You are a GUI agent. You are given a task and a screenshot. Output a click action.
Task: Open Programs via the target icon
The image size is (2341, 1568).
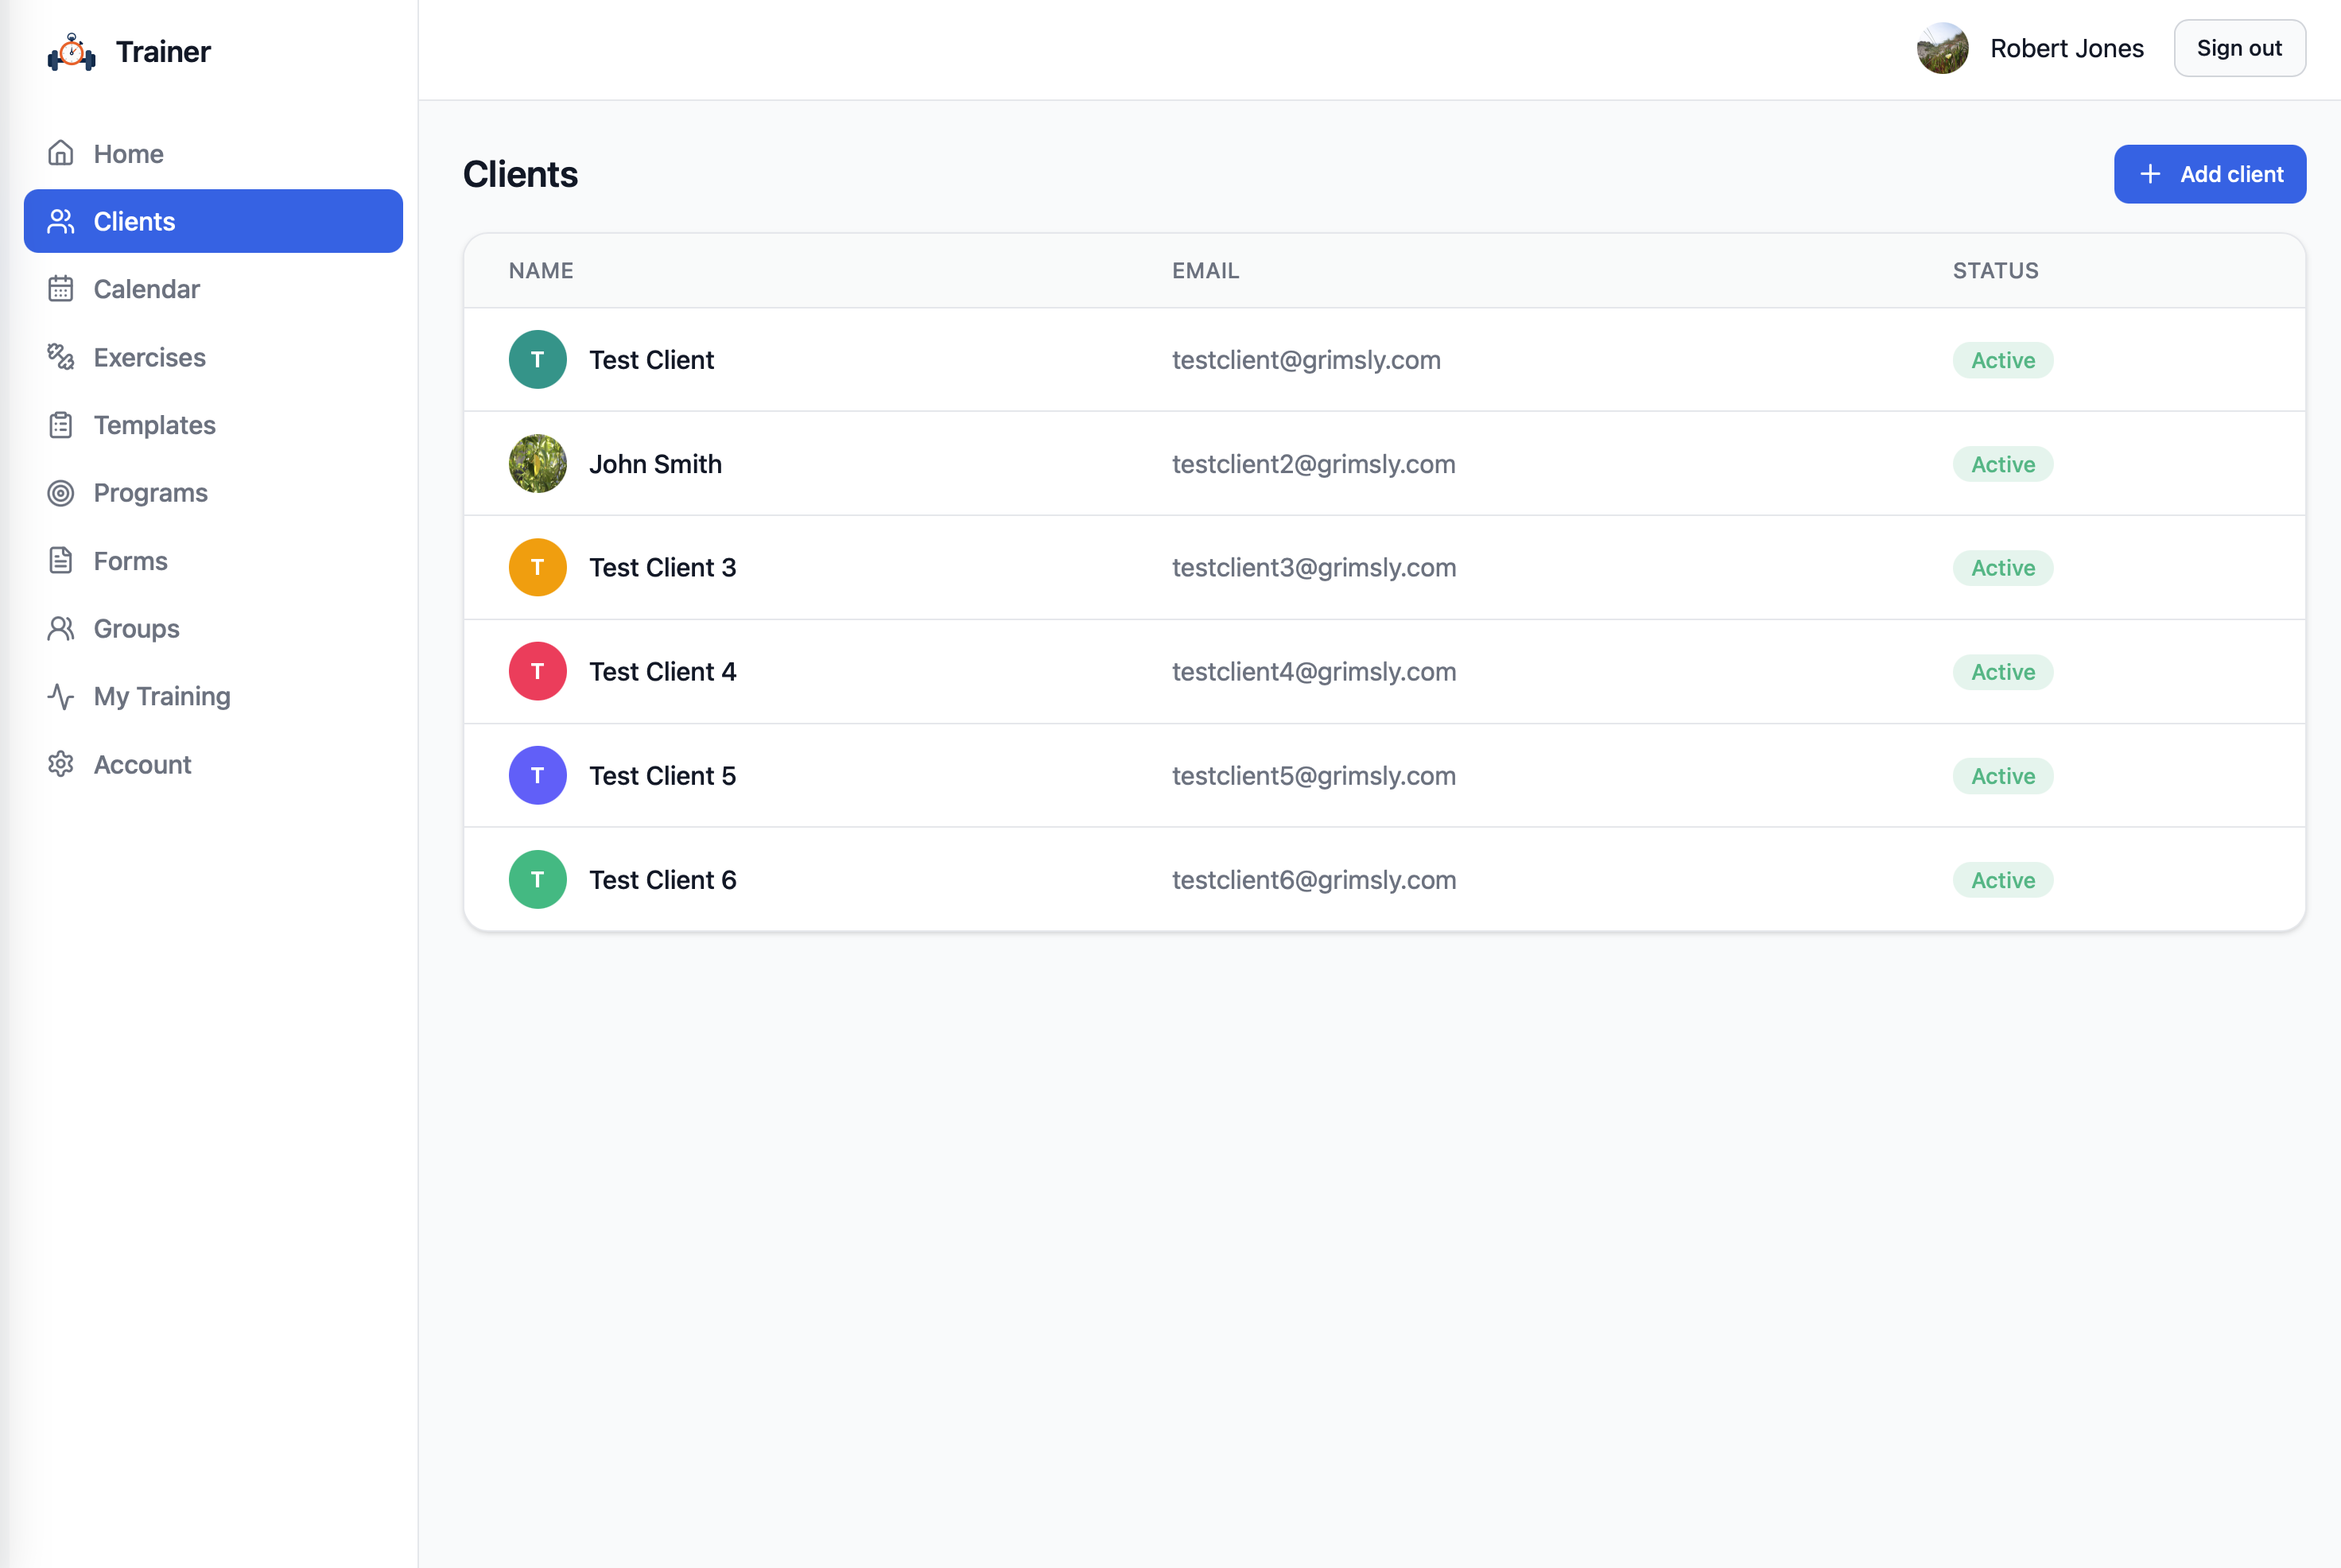tap(61, 493)
